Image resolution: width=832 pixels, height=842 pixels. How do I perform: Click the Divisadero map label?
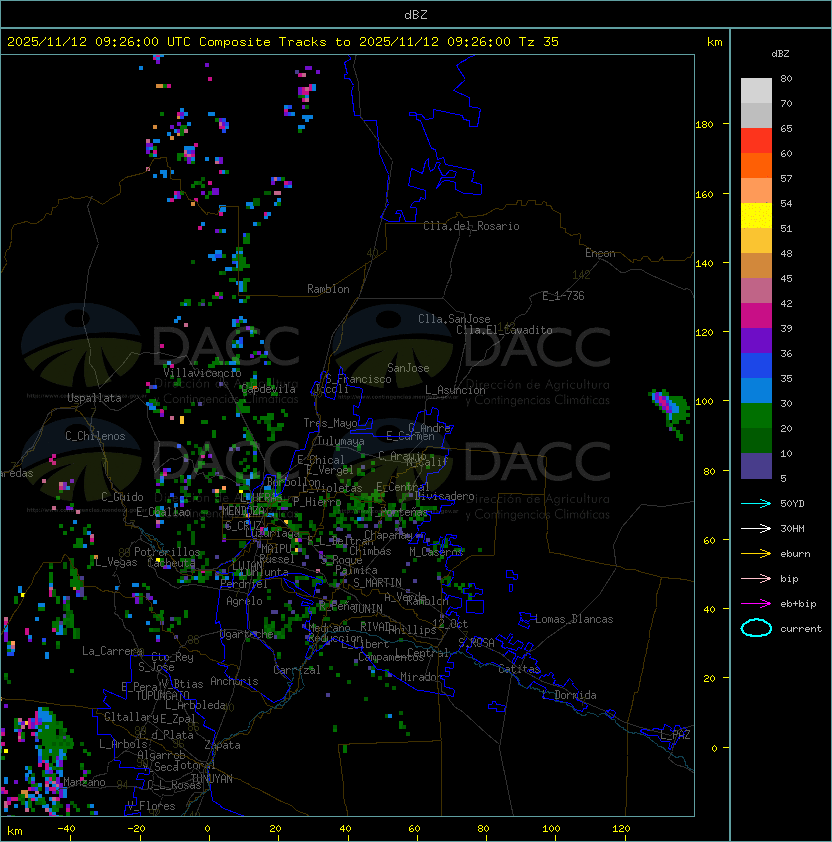[444, 496]
